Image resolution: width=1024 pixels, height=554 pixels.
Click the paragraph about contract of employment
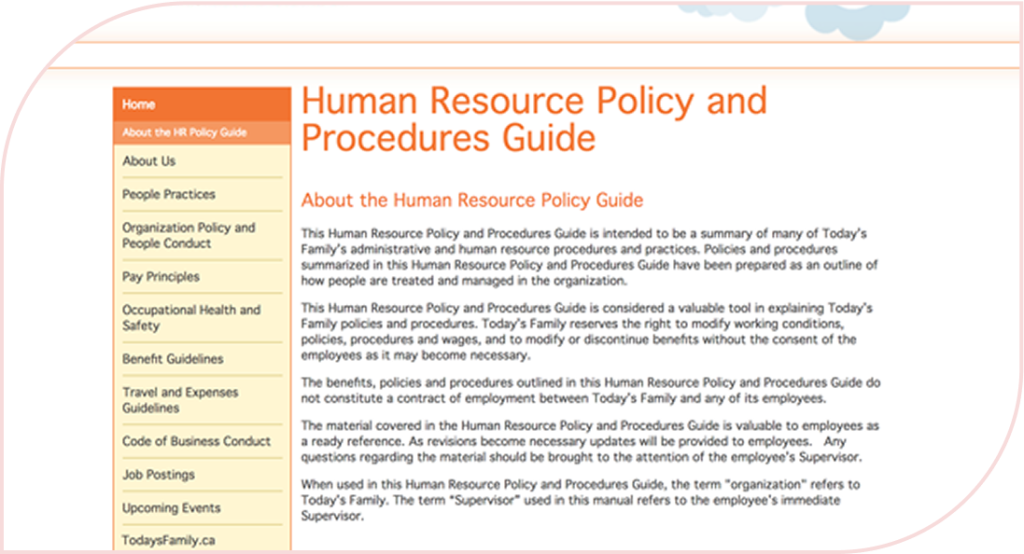coord(590,391)
